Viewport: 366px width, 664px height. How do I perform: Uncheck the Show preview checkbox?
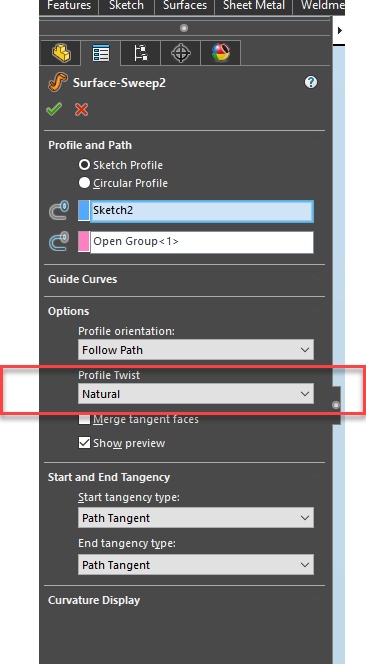[84, 443]
